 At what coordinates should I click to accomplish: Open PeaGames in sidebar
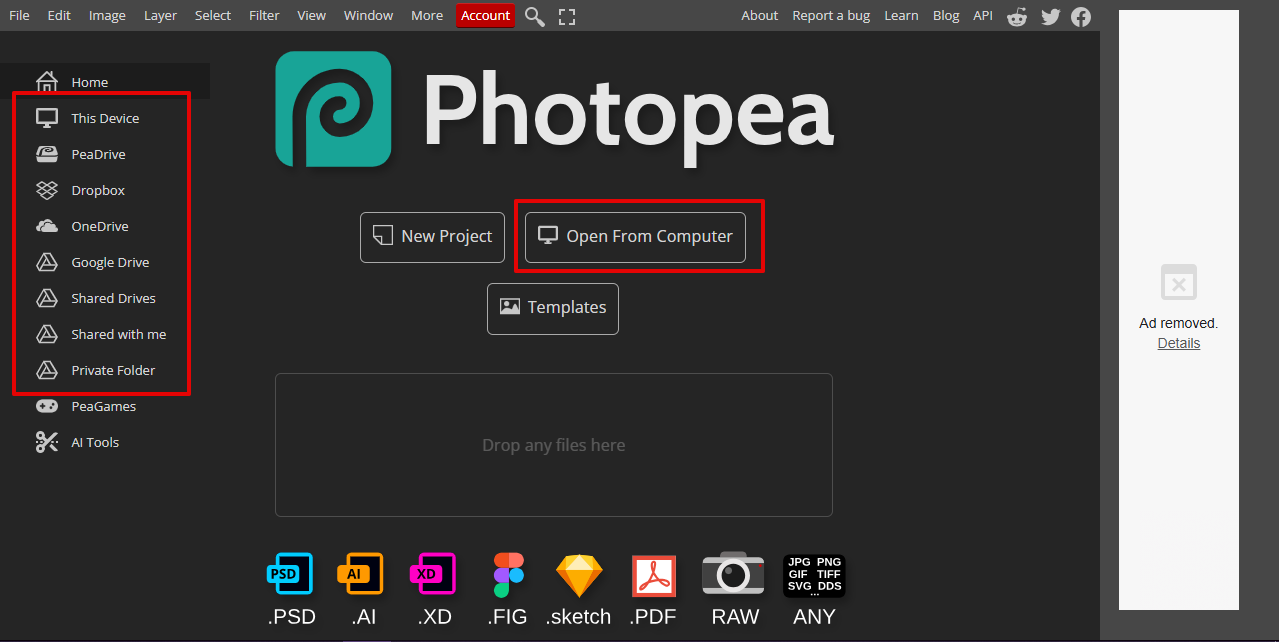click(x=105, y=406)
